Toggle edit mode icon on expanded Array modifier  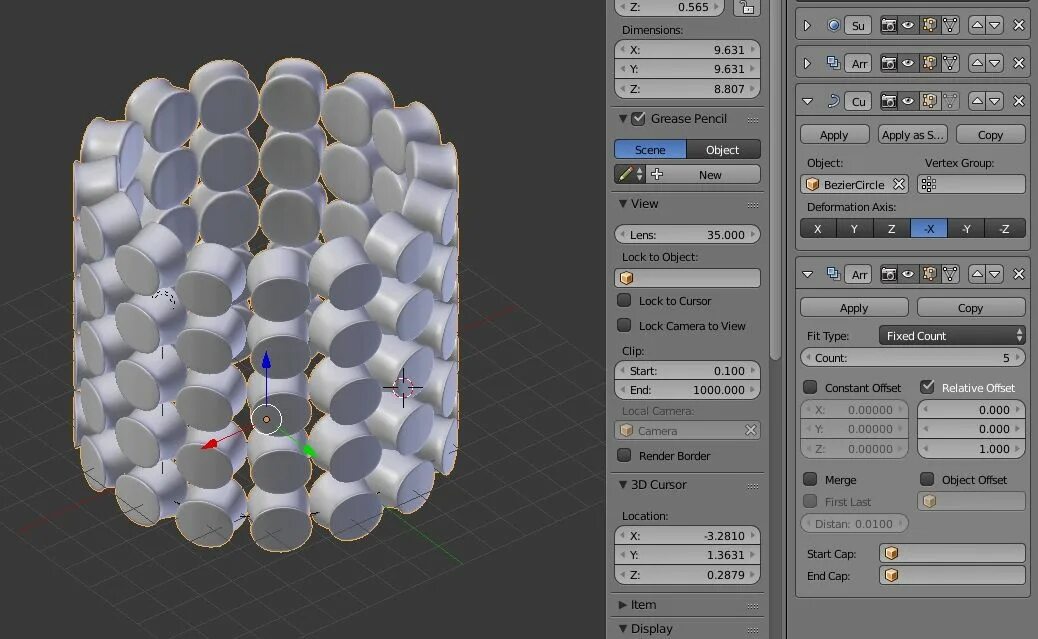(x=929, y=274)
